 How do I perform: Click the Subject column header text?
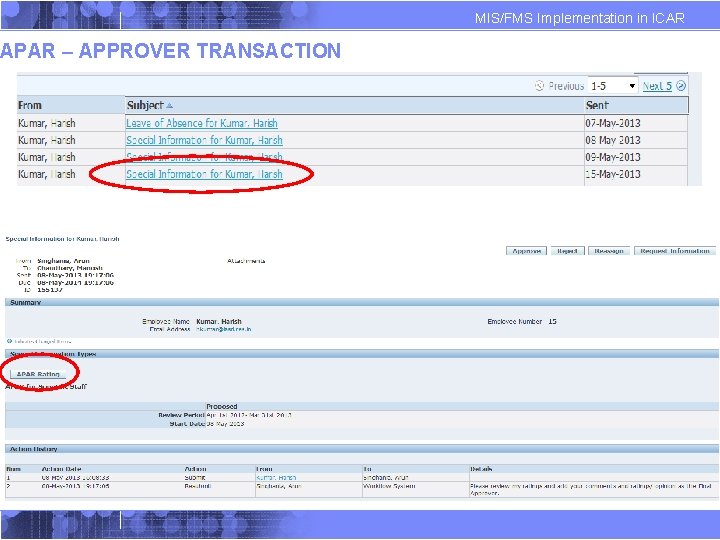coord(145,105)
